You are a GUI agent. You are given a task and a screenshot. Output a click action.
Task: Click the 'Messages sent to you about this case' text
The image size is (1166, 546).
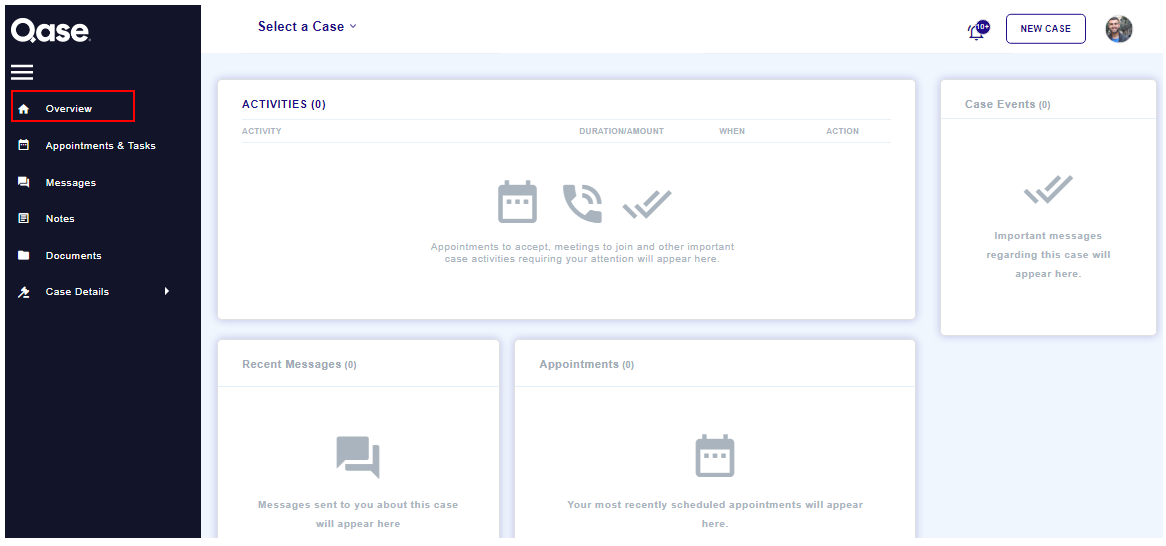click(x=358, y=514)
